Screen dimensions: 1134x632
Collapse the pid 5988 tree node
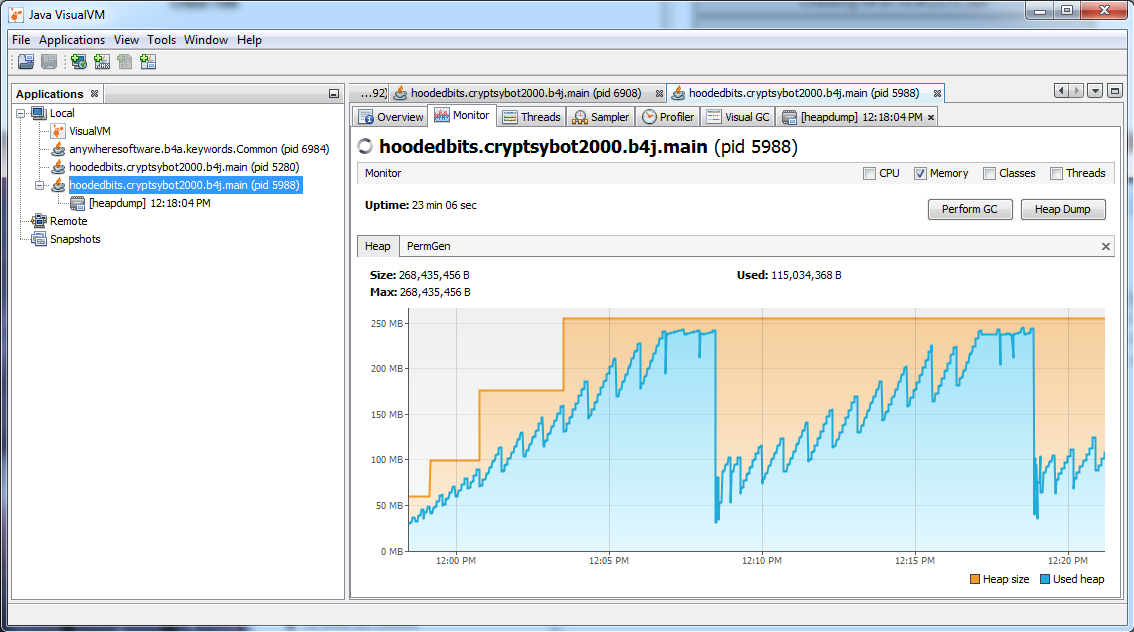pos(40,185)
